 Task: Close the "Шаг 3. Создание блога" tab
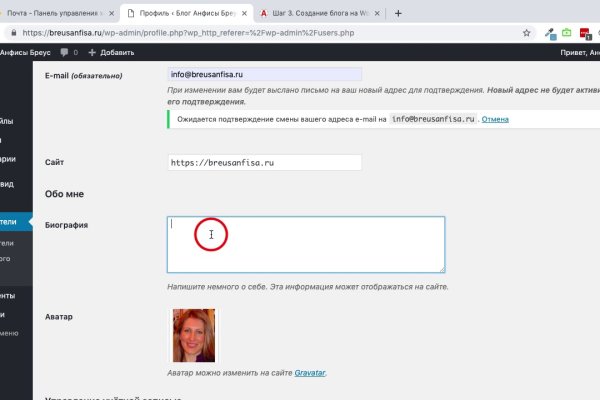377,13
